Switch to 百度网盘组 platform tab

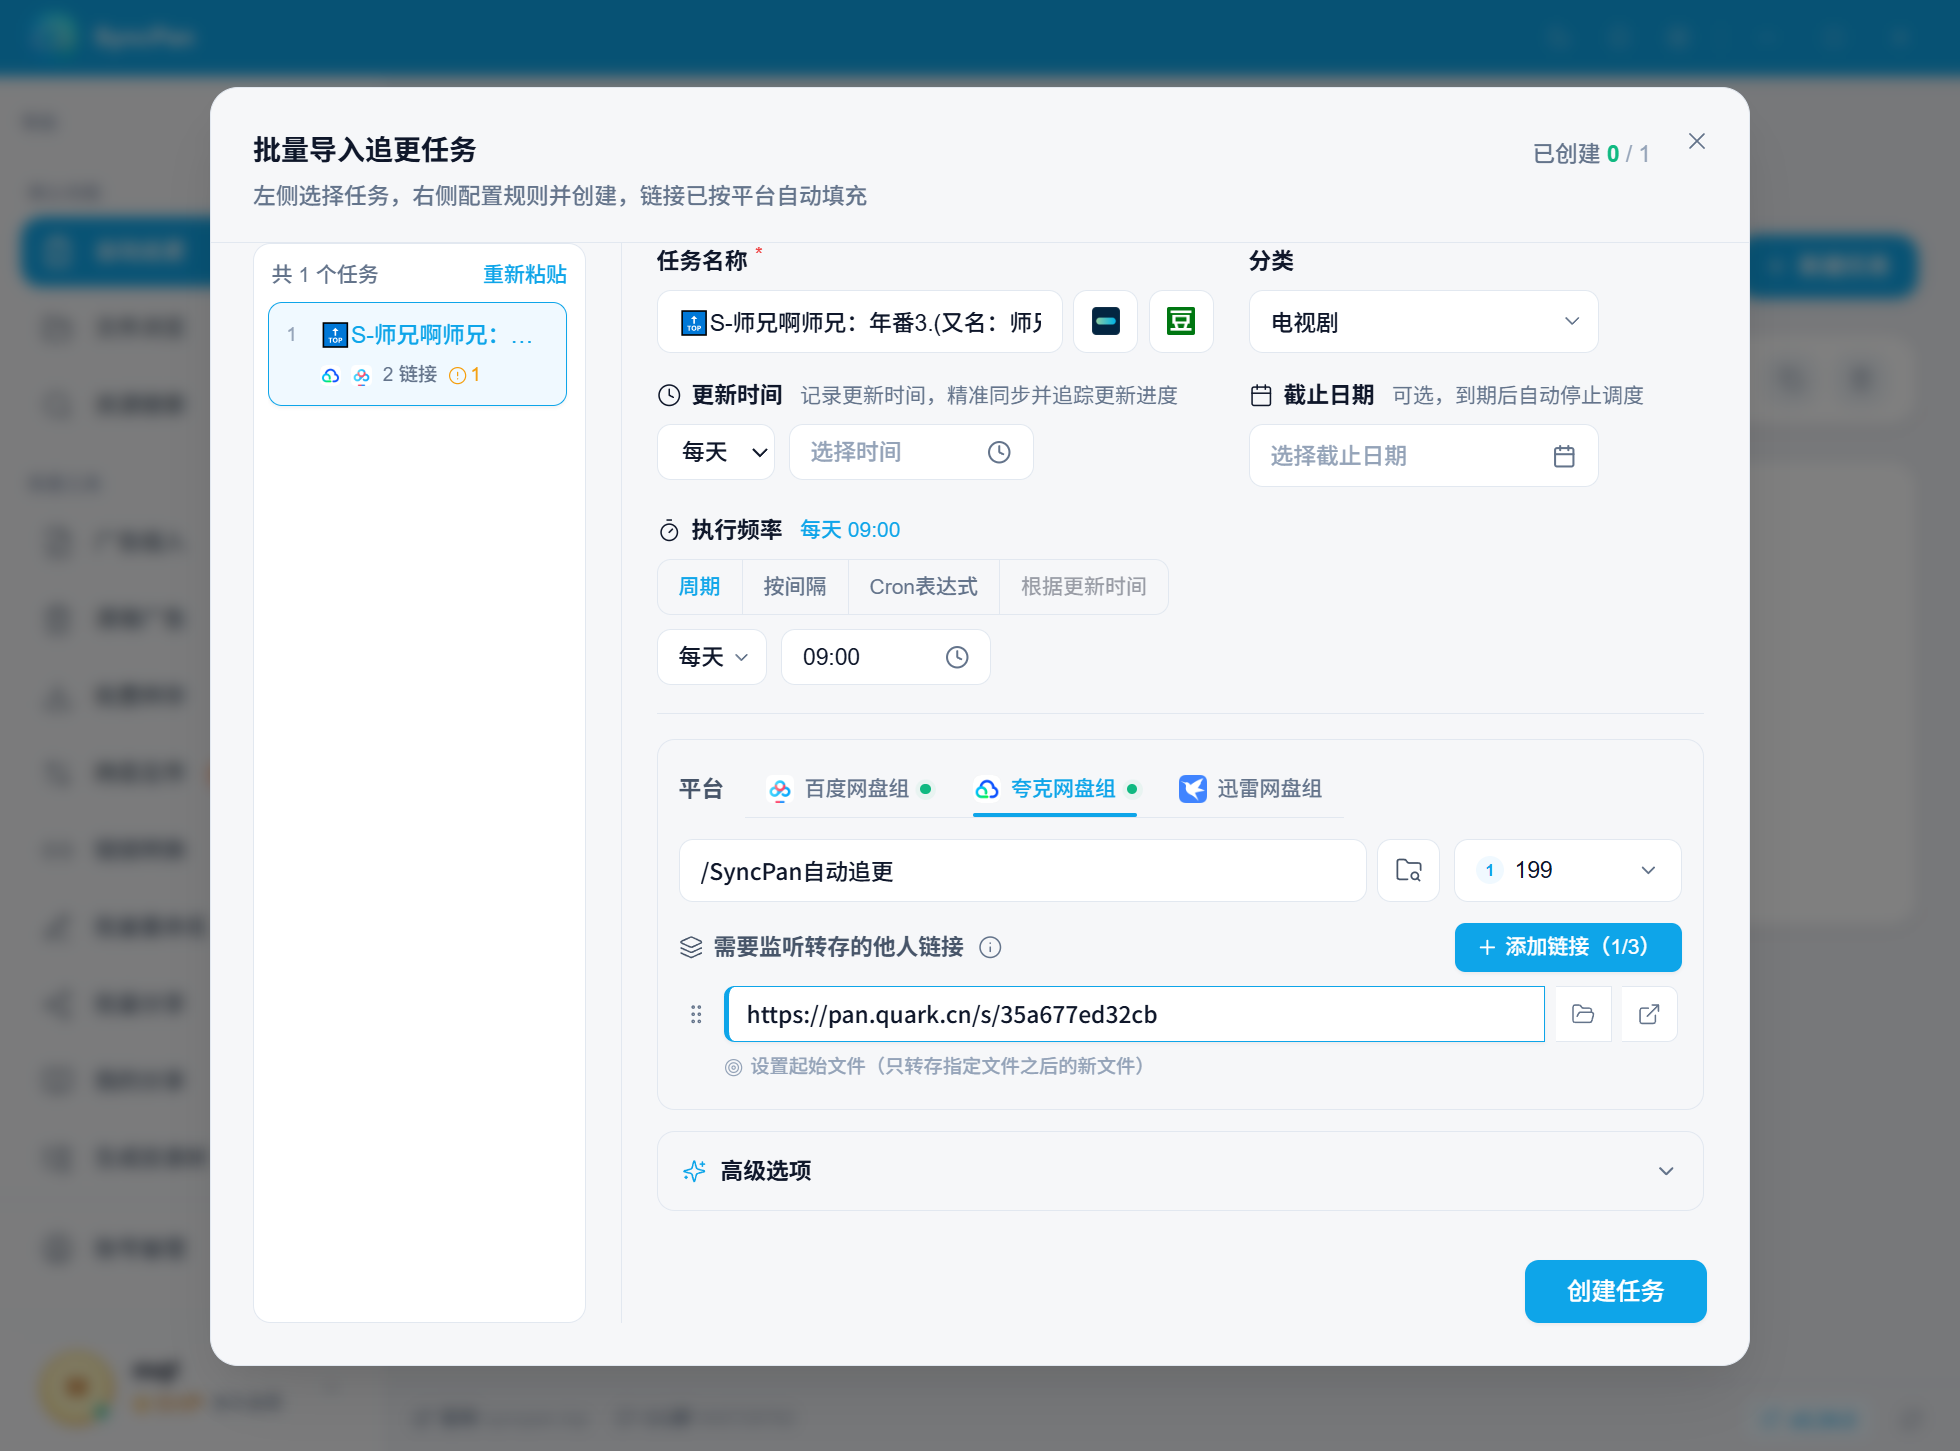point(850,789)
